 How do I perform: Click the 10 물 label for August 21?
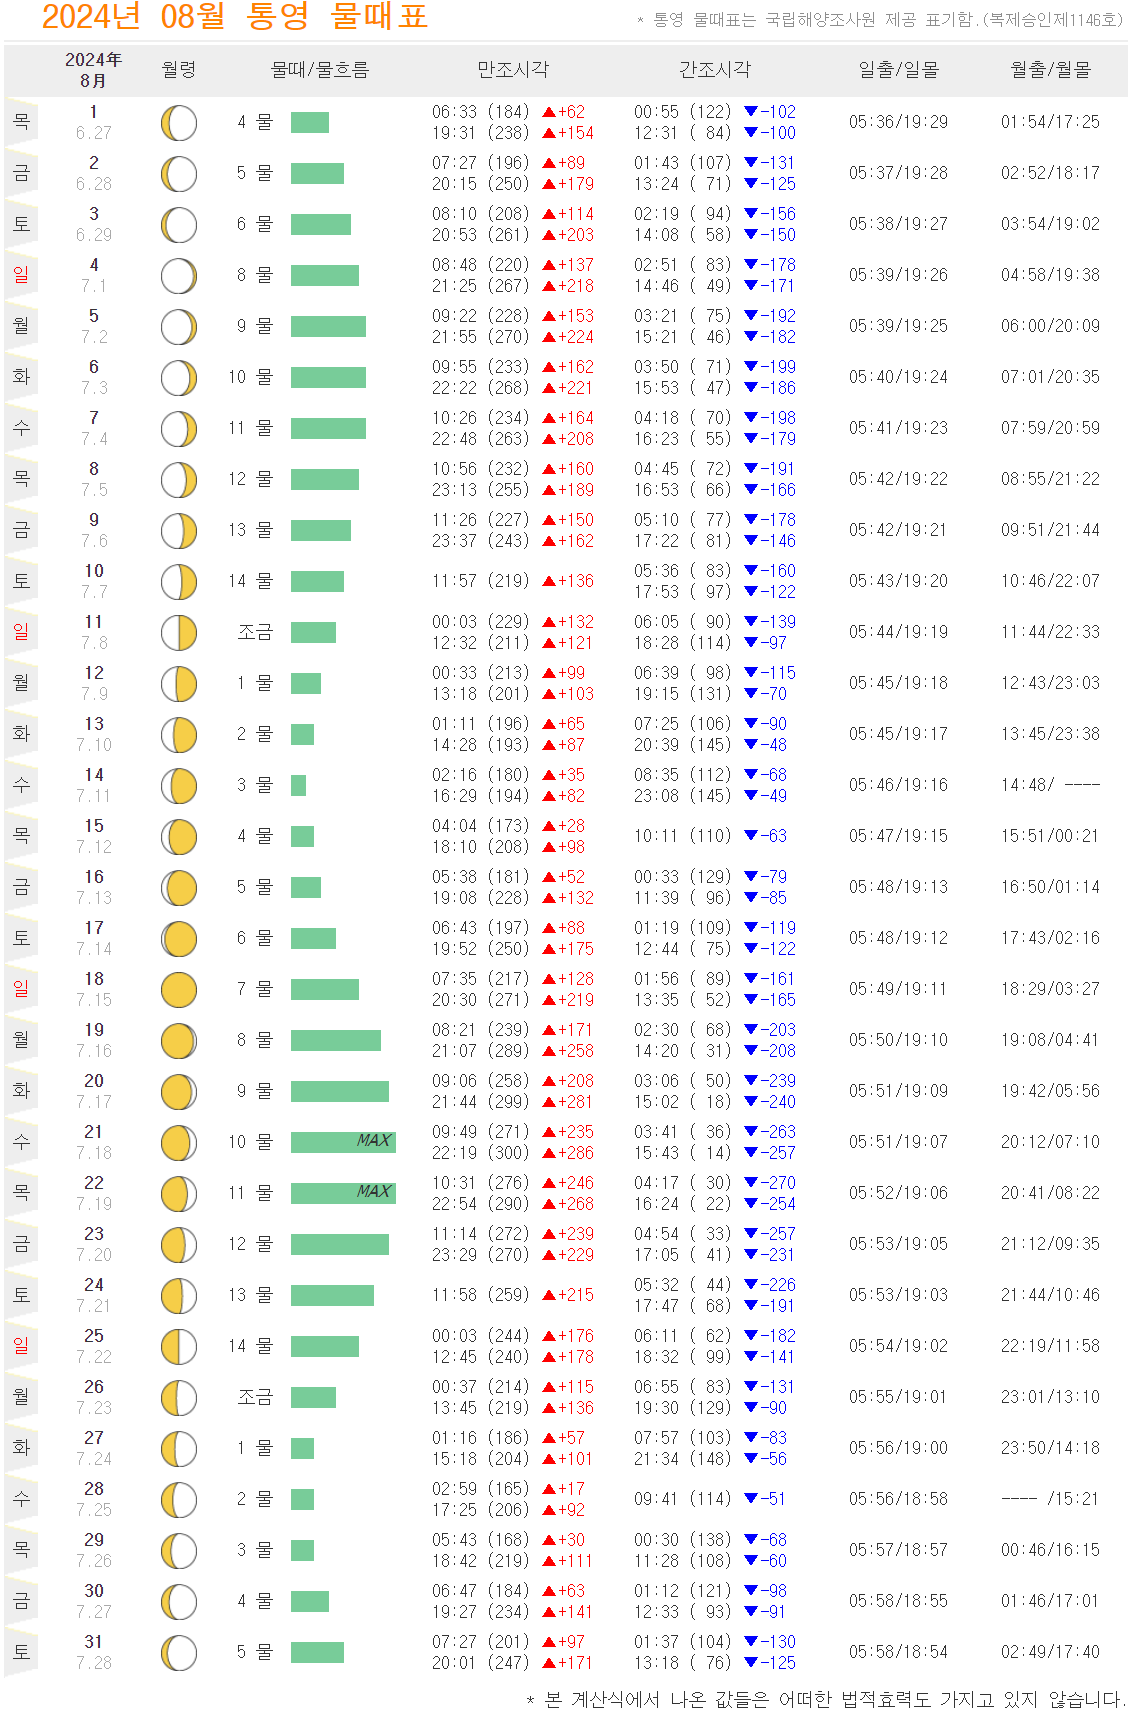click(250, 1142)
